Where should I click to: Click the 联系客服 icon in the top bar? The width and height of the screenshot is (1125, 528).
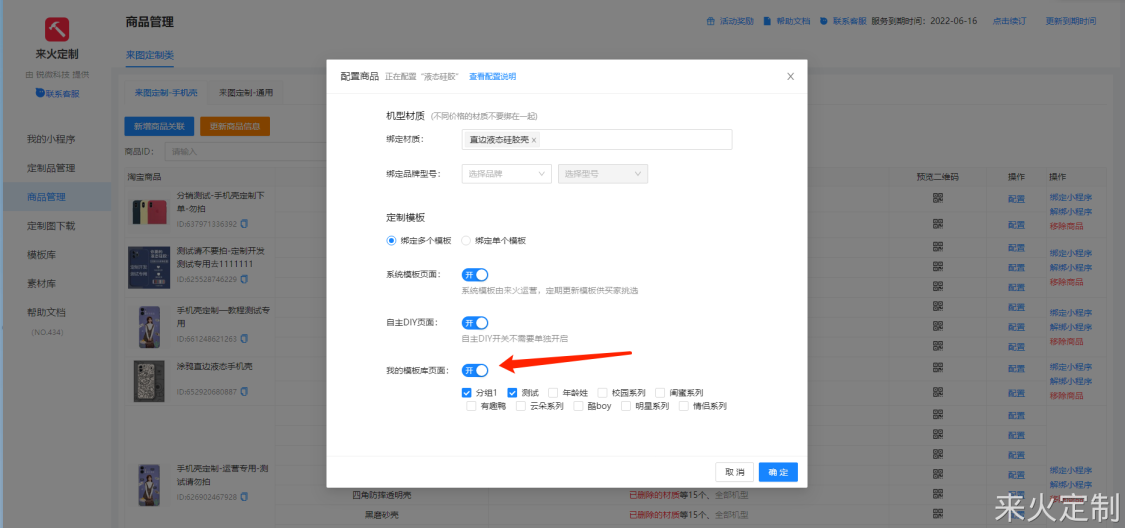click(x=823, y=21)
